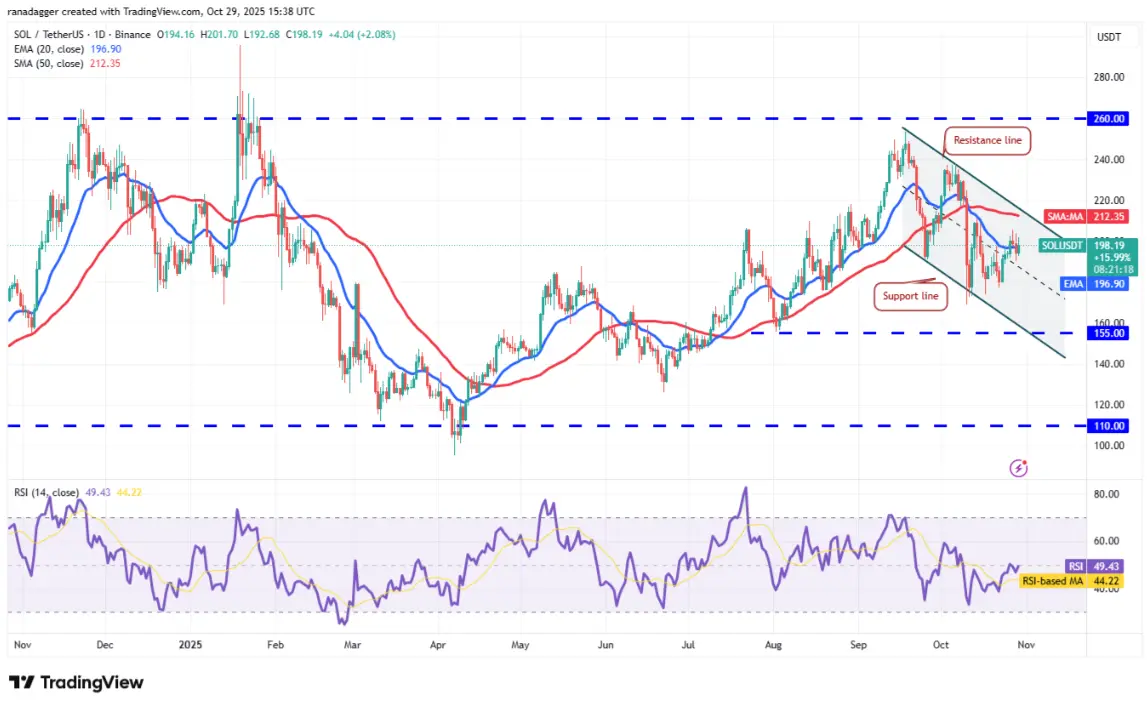Click the 110.00 horizontal level label

[x=1108, y=426]
